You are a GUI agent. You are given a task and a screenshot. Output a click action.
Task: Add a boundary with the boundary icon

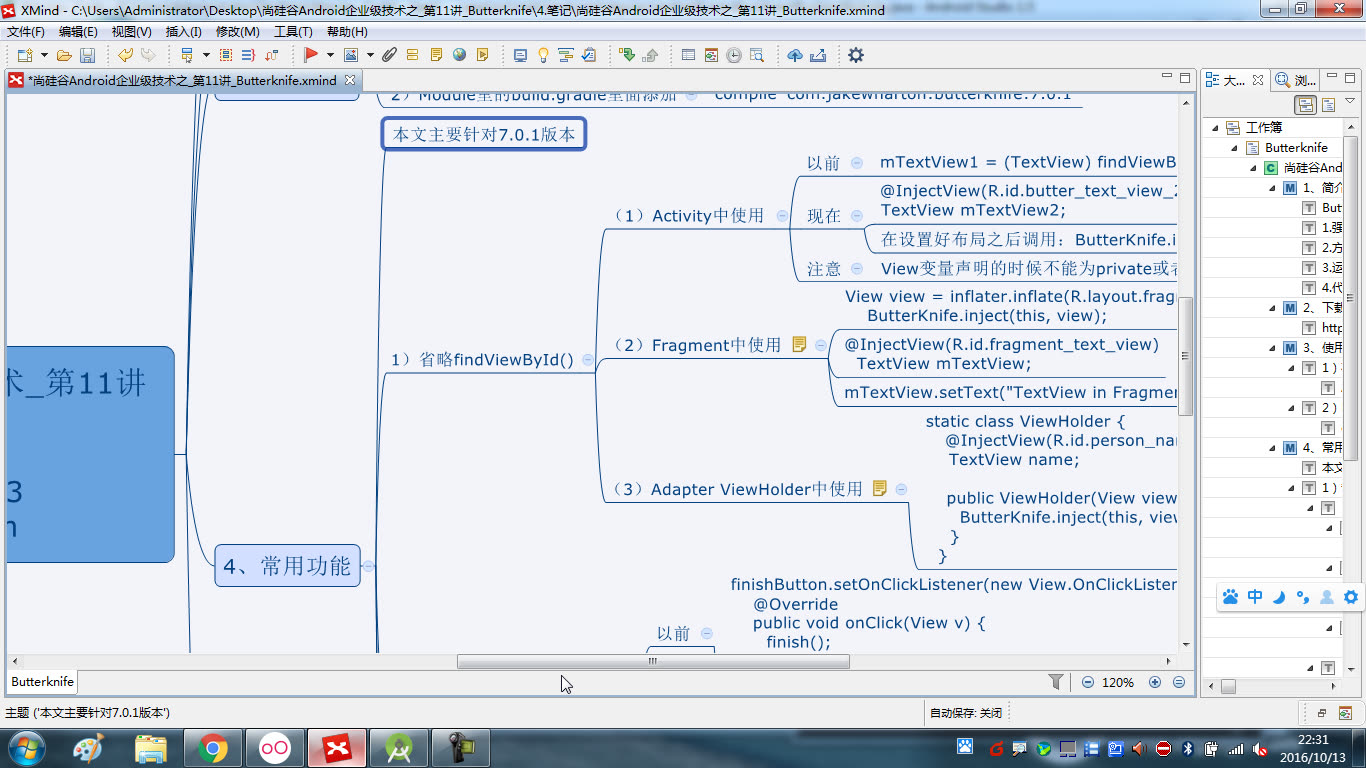coord(226,55)
